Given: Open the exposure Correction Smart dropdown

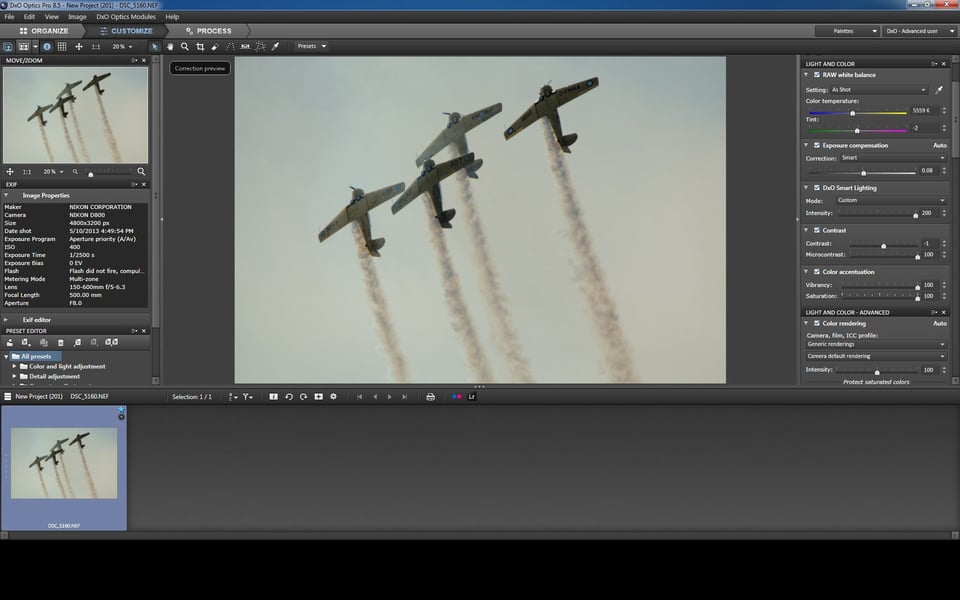Looking at the screenshot, I should point(893,158).
